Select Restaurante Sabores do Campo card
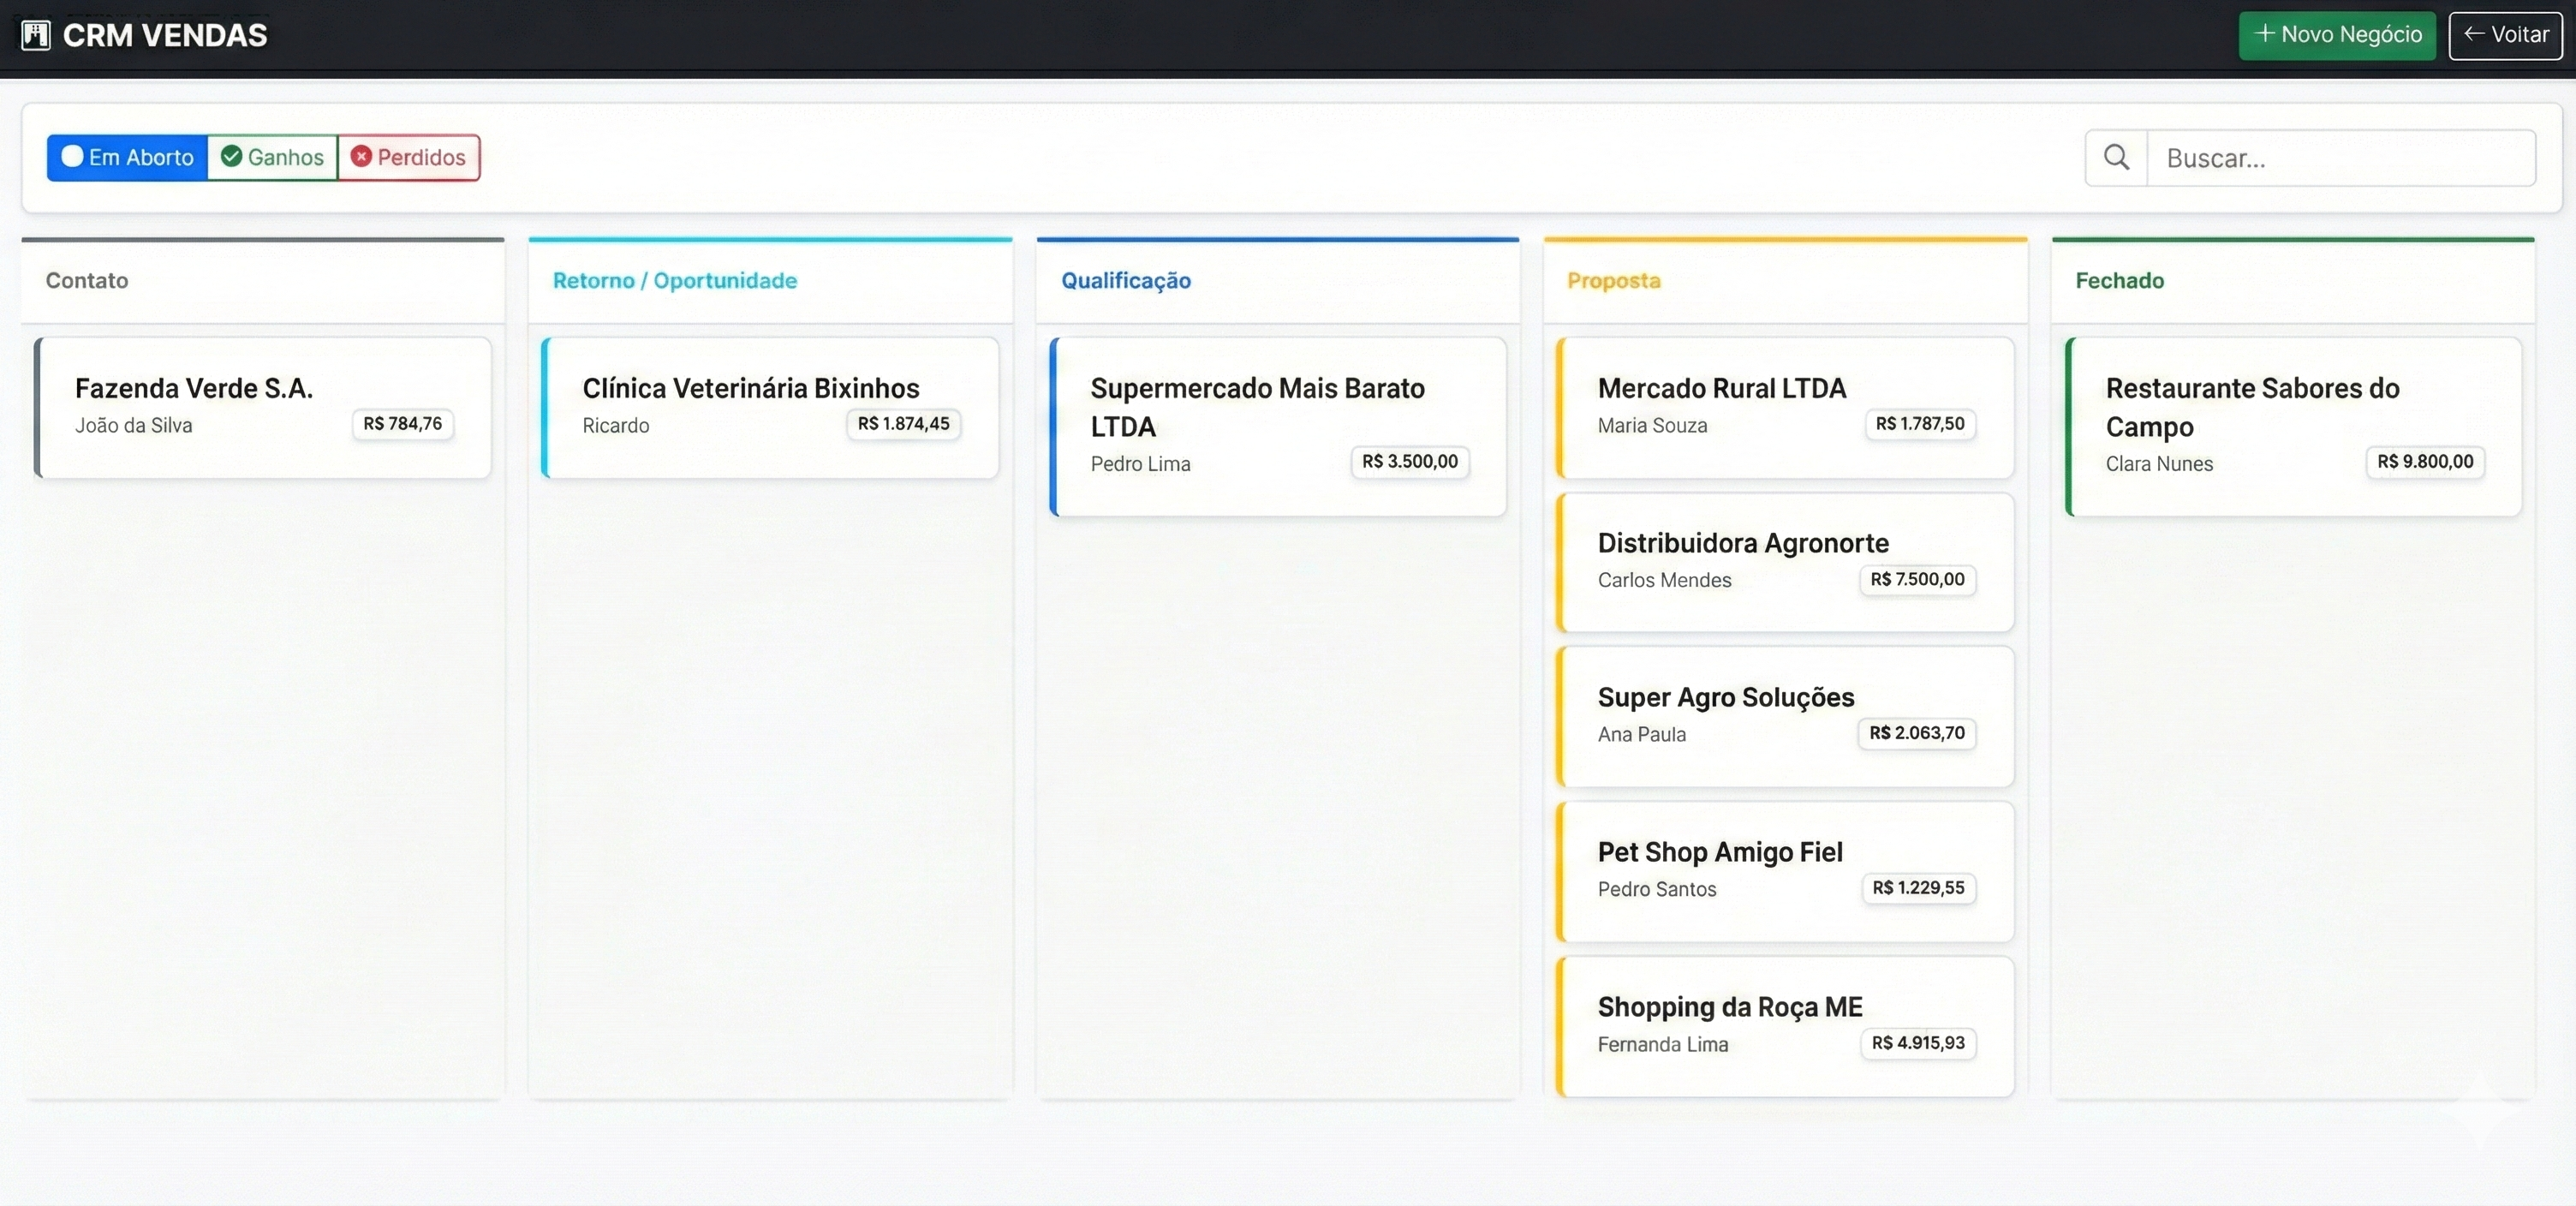2576x1206 pixels. 2293,426
